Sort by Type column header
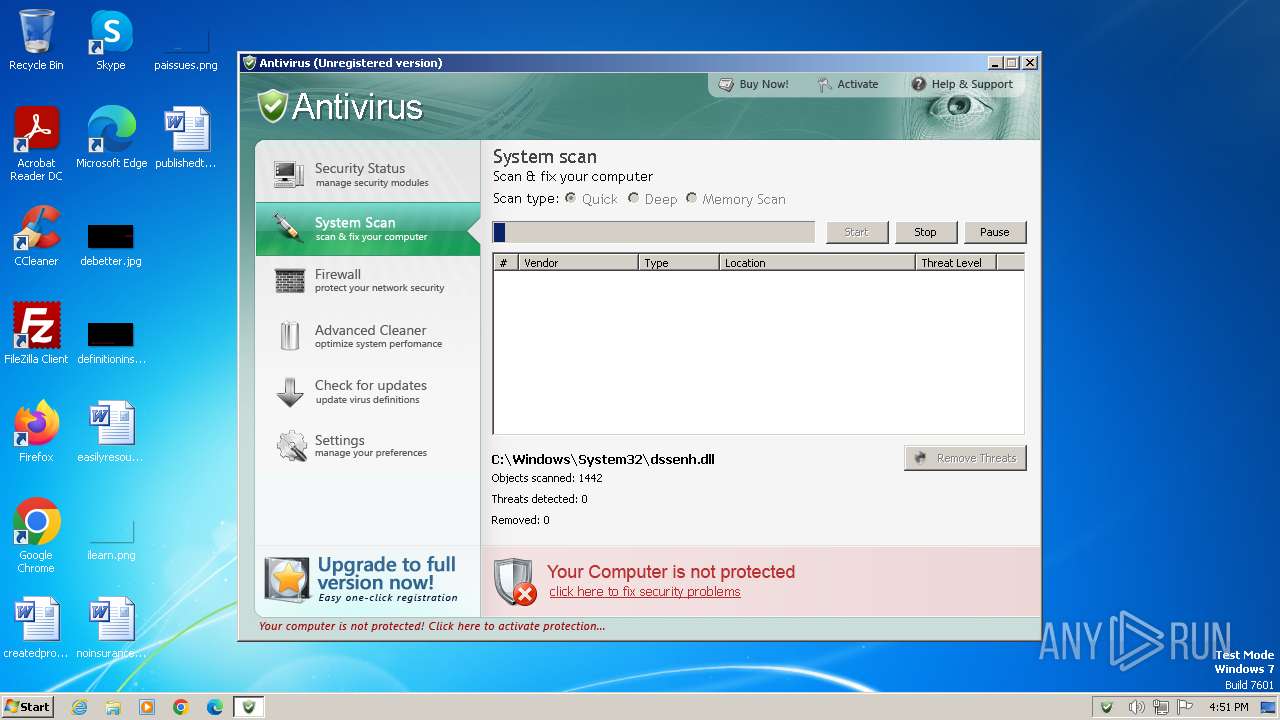The image size is (1280, 720). coord(679,263)
